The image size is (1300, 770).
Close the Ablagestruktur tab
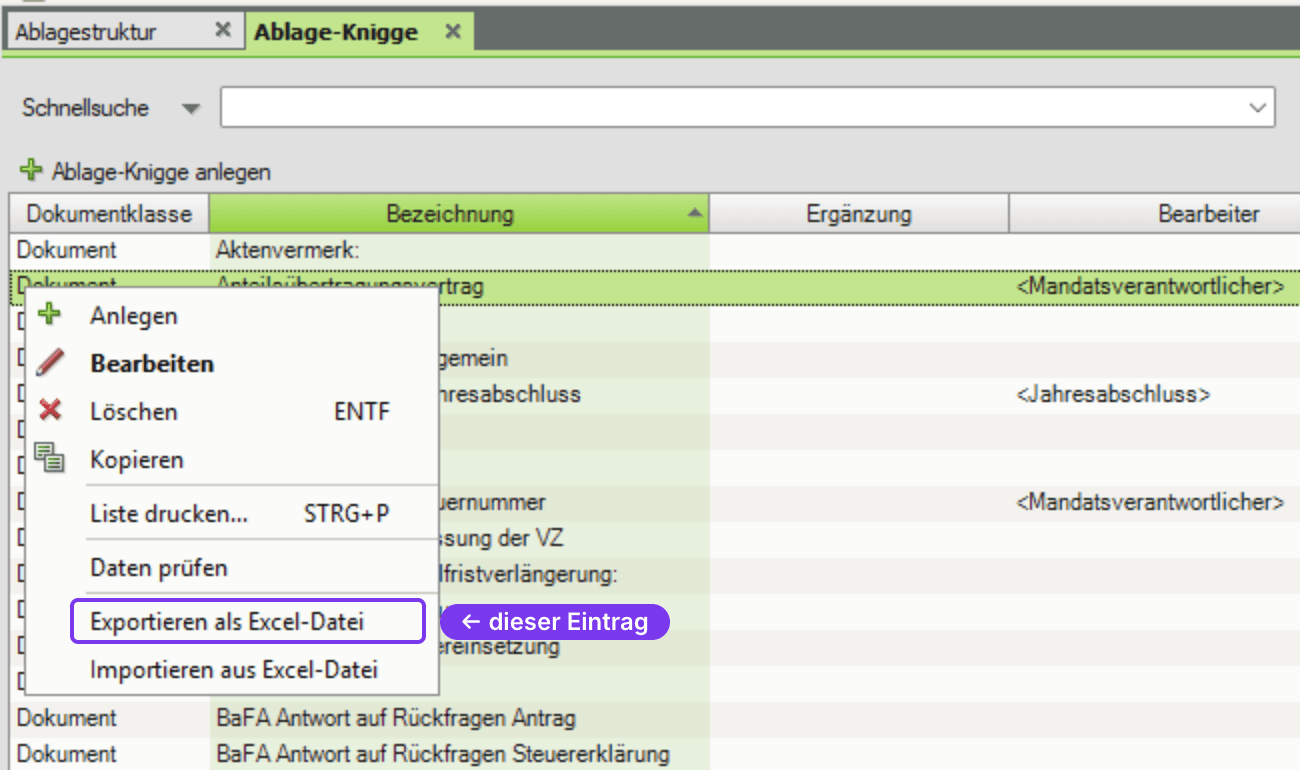[x=223, y=31]
